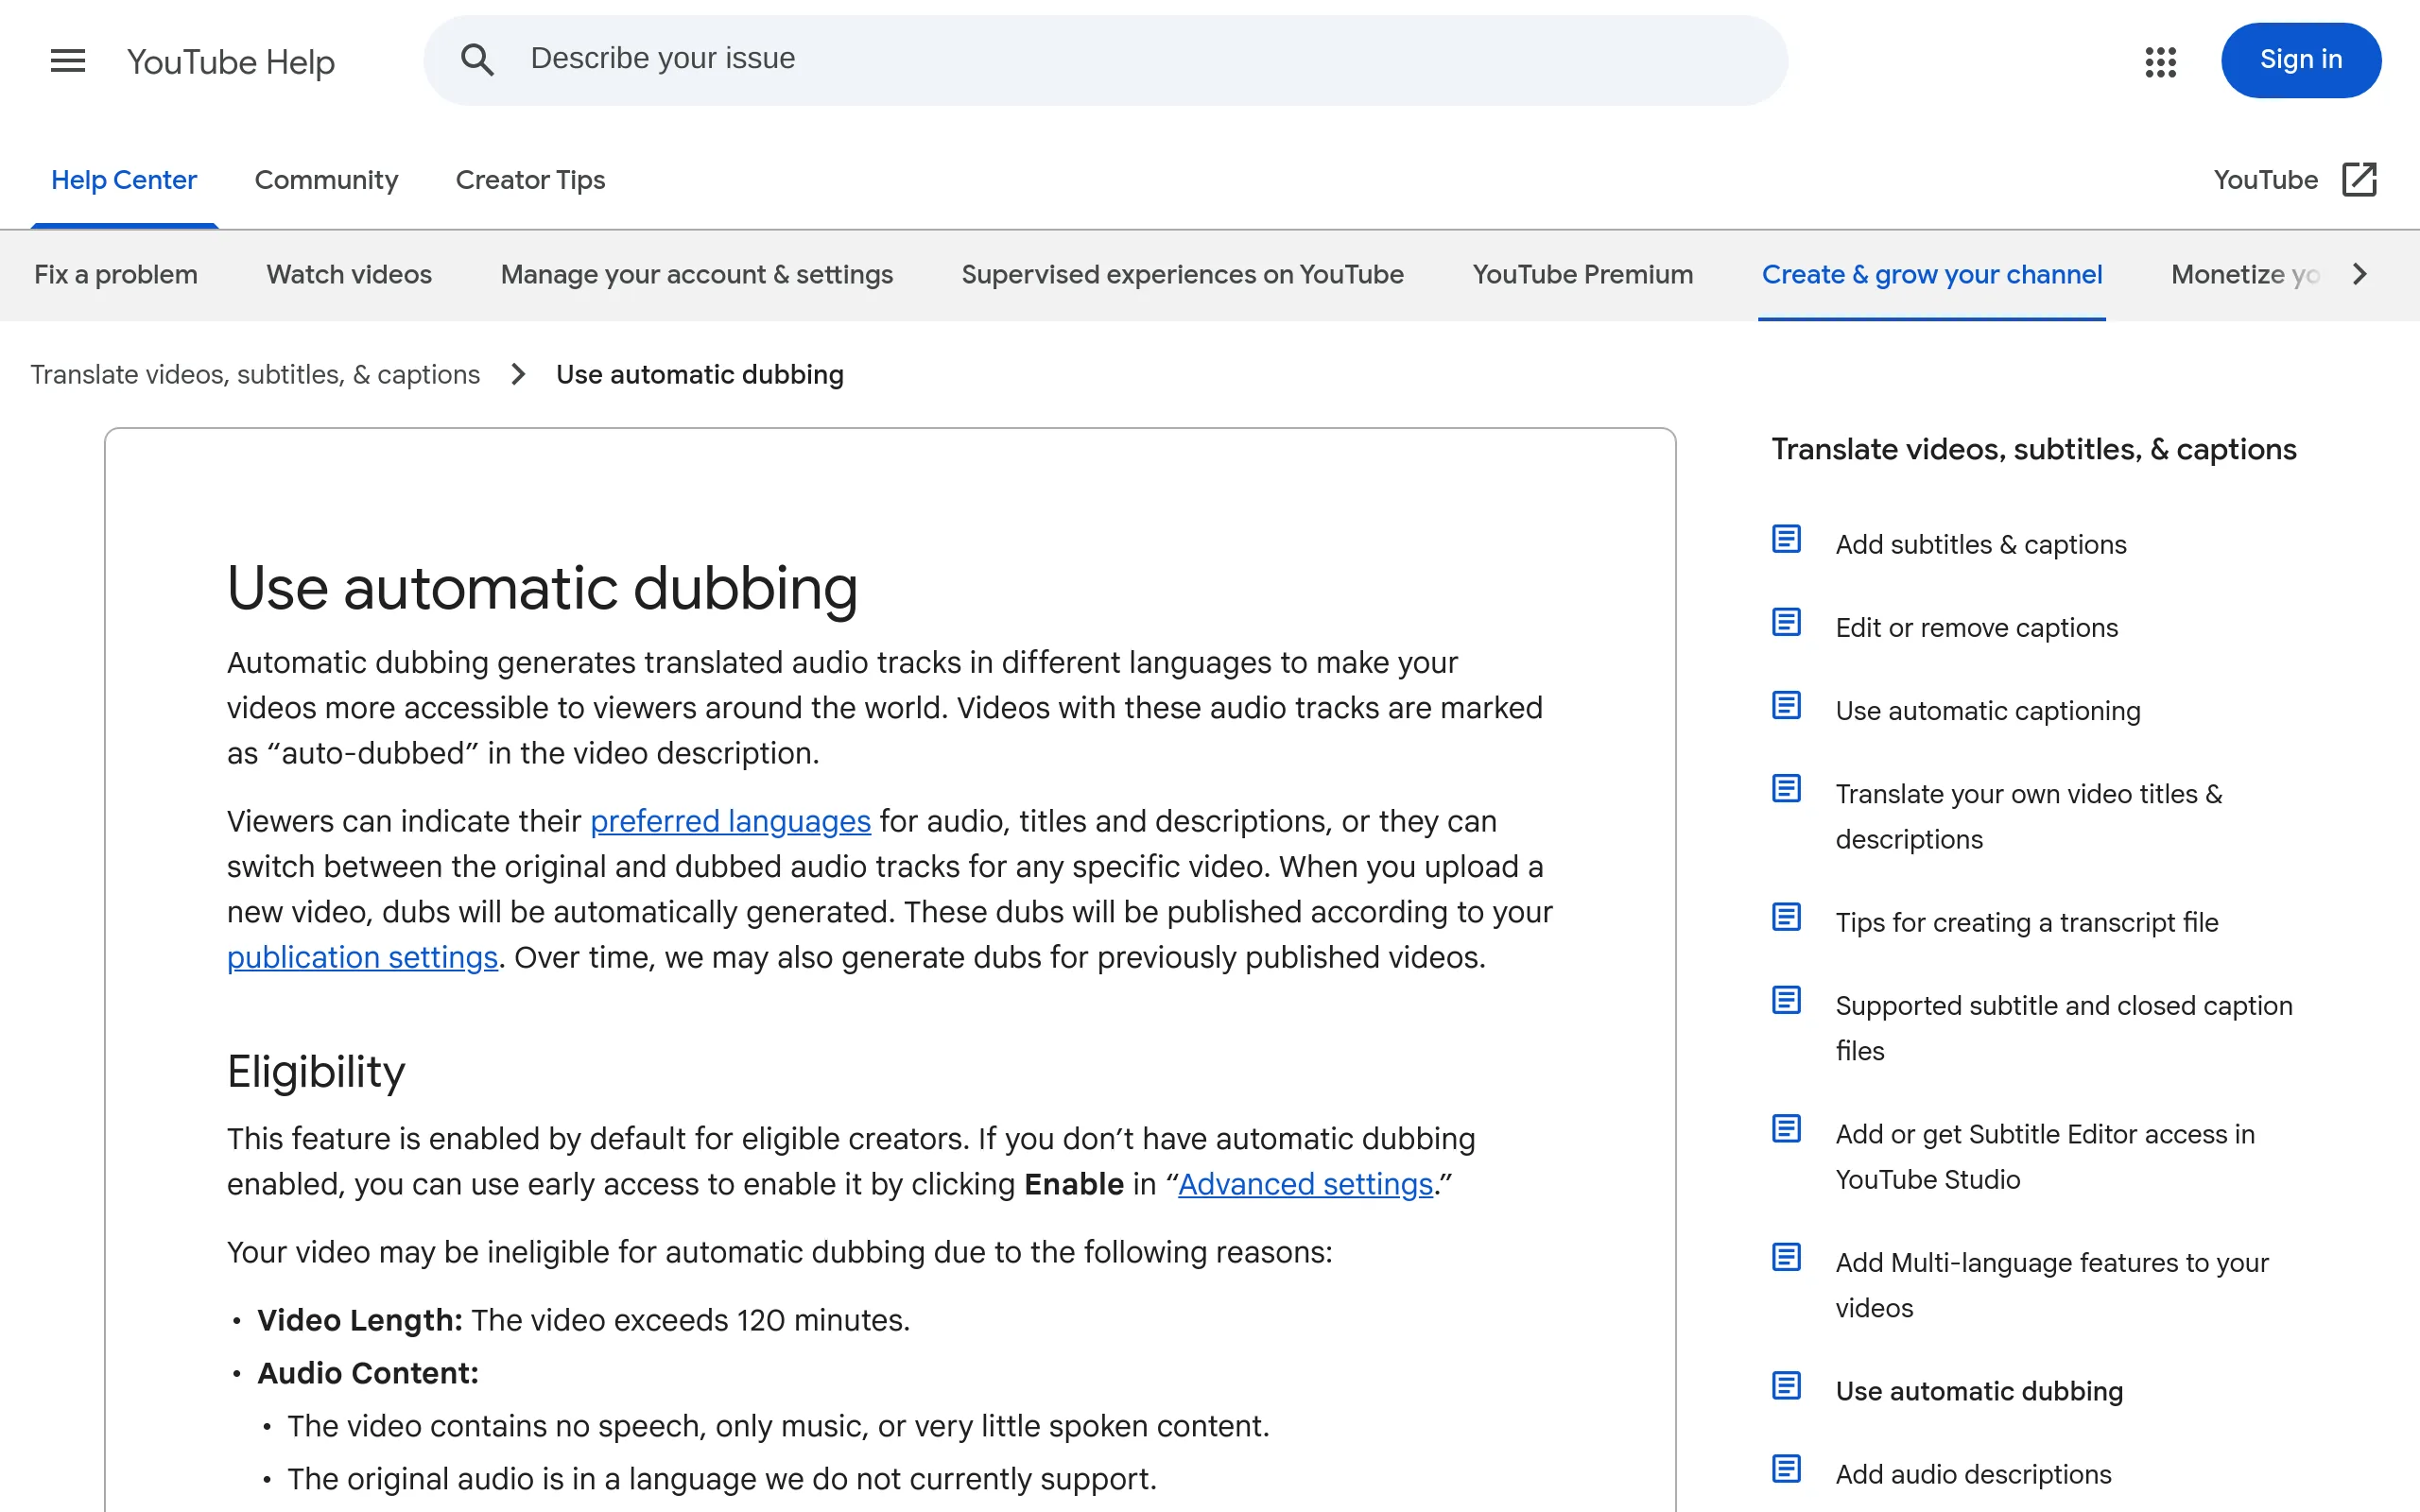Open the YouTube text link at top right
The height and width of the screenshot is (1512, 2420).
click(x=2265, y=180)
